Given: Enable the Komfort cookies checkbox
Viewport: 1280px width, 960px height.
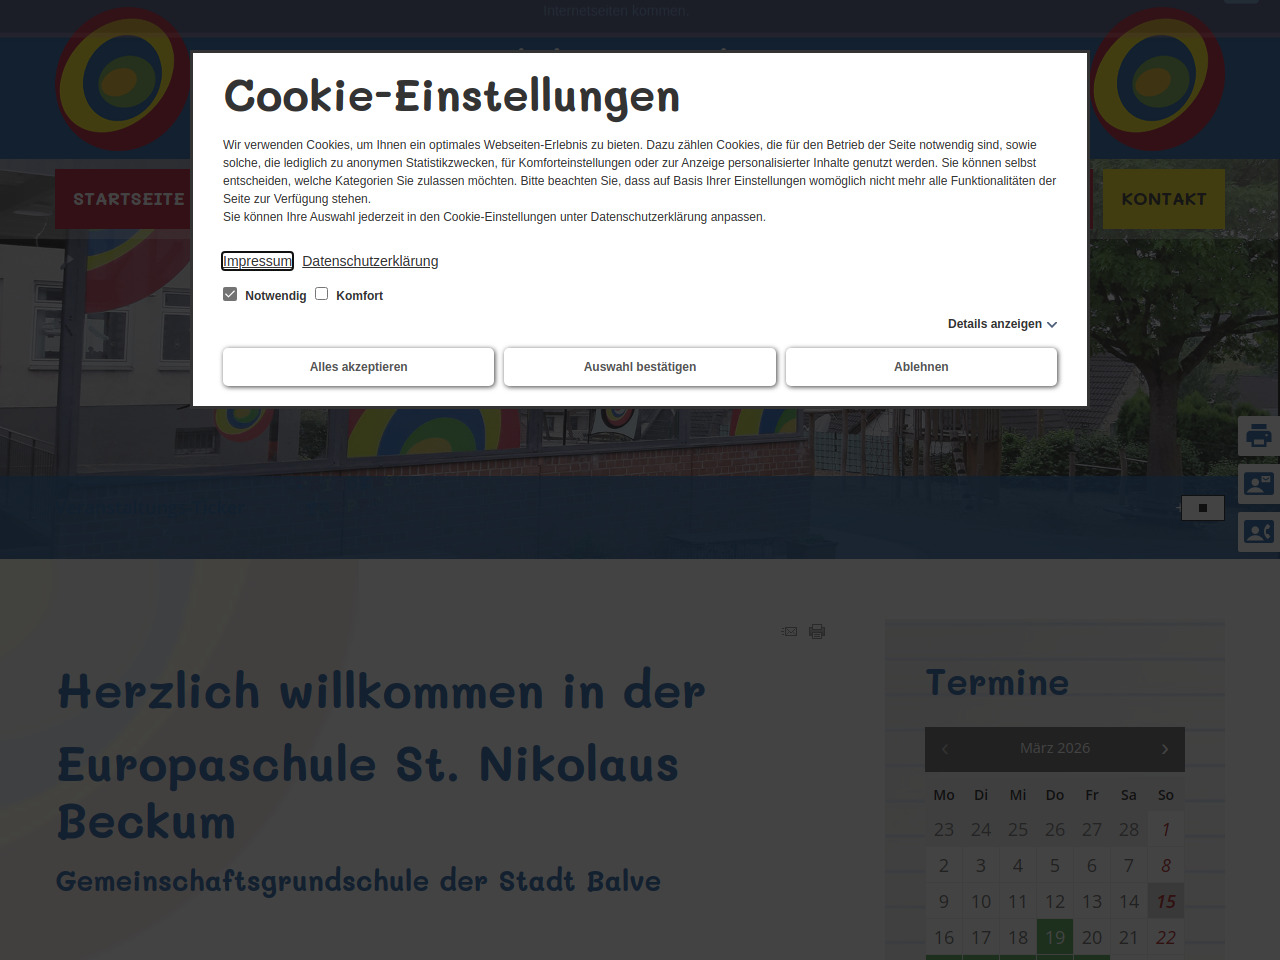Looking at the screenshot, I should (x=322, y=294).
